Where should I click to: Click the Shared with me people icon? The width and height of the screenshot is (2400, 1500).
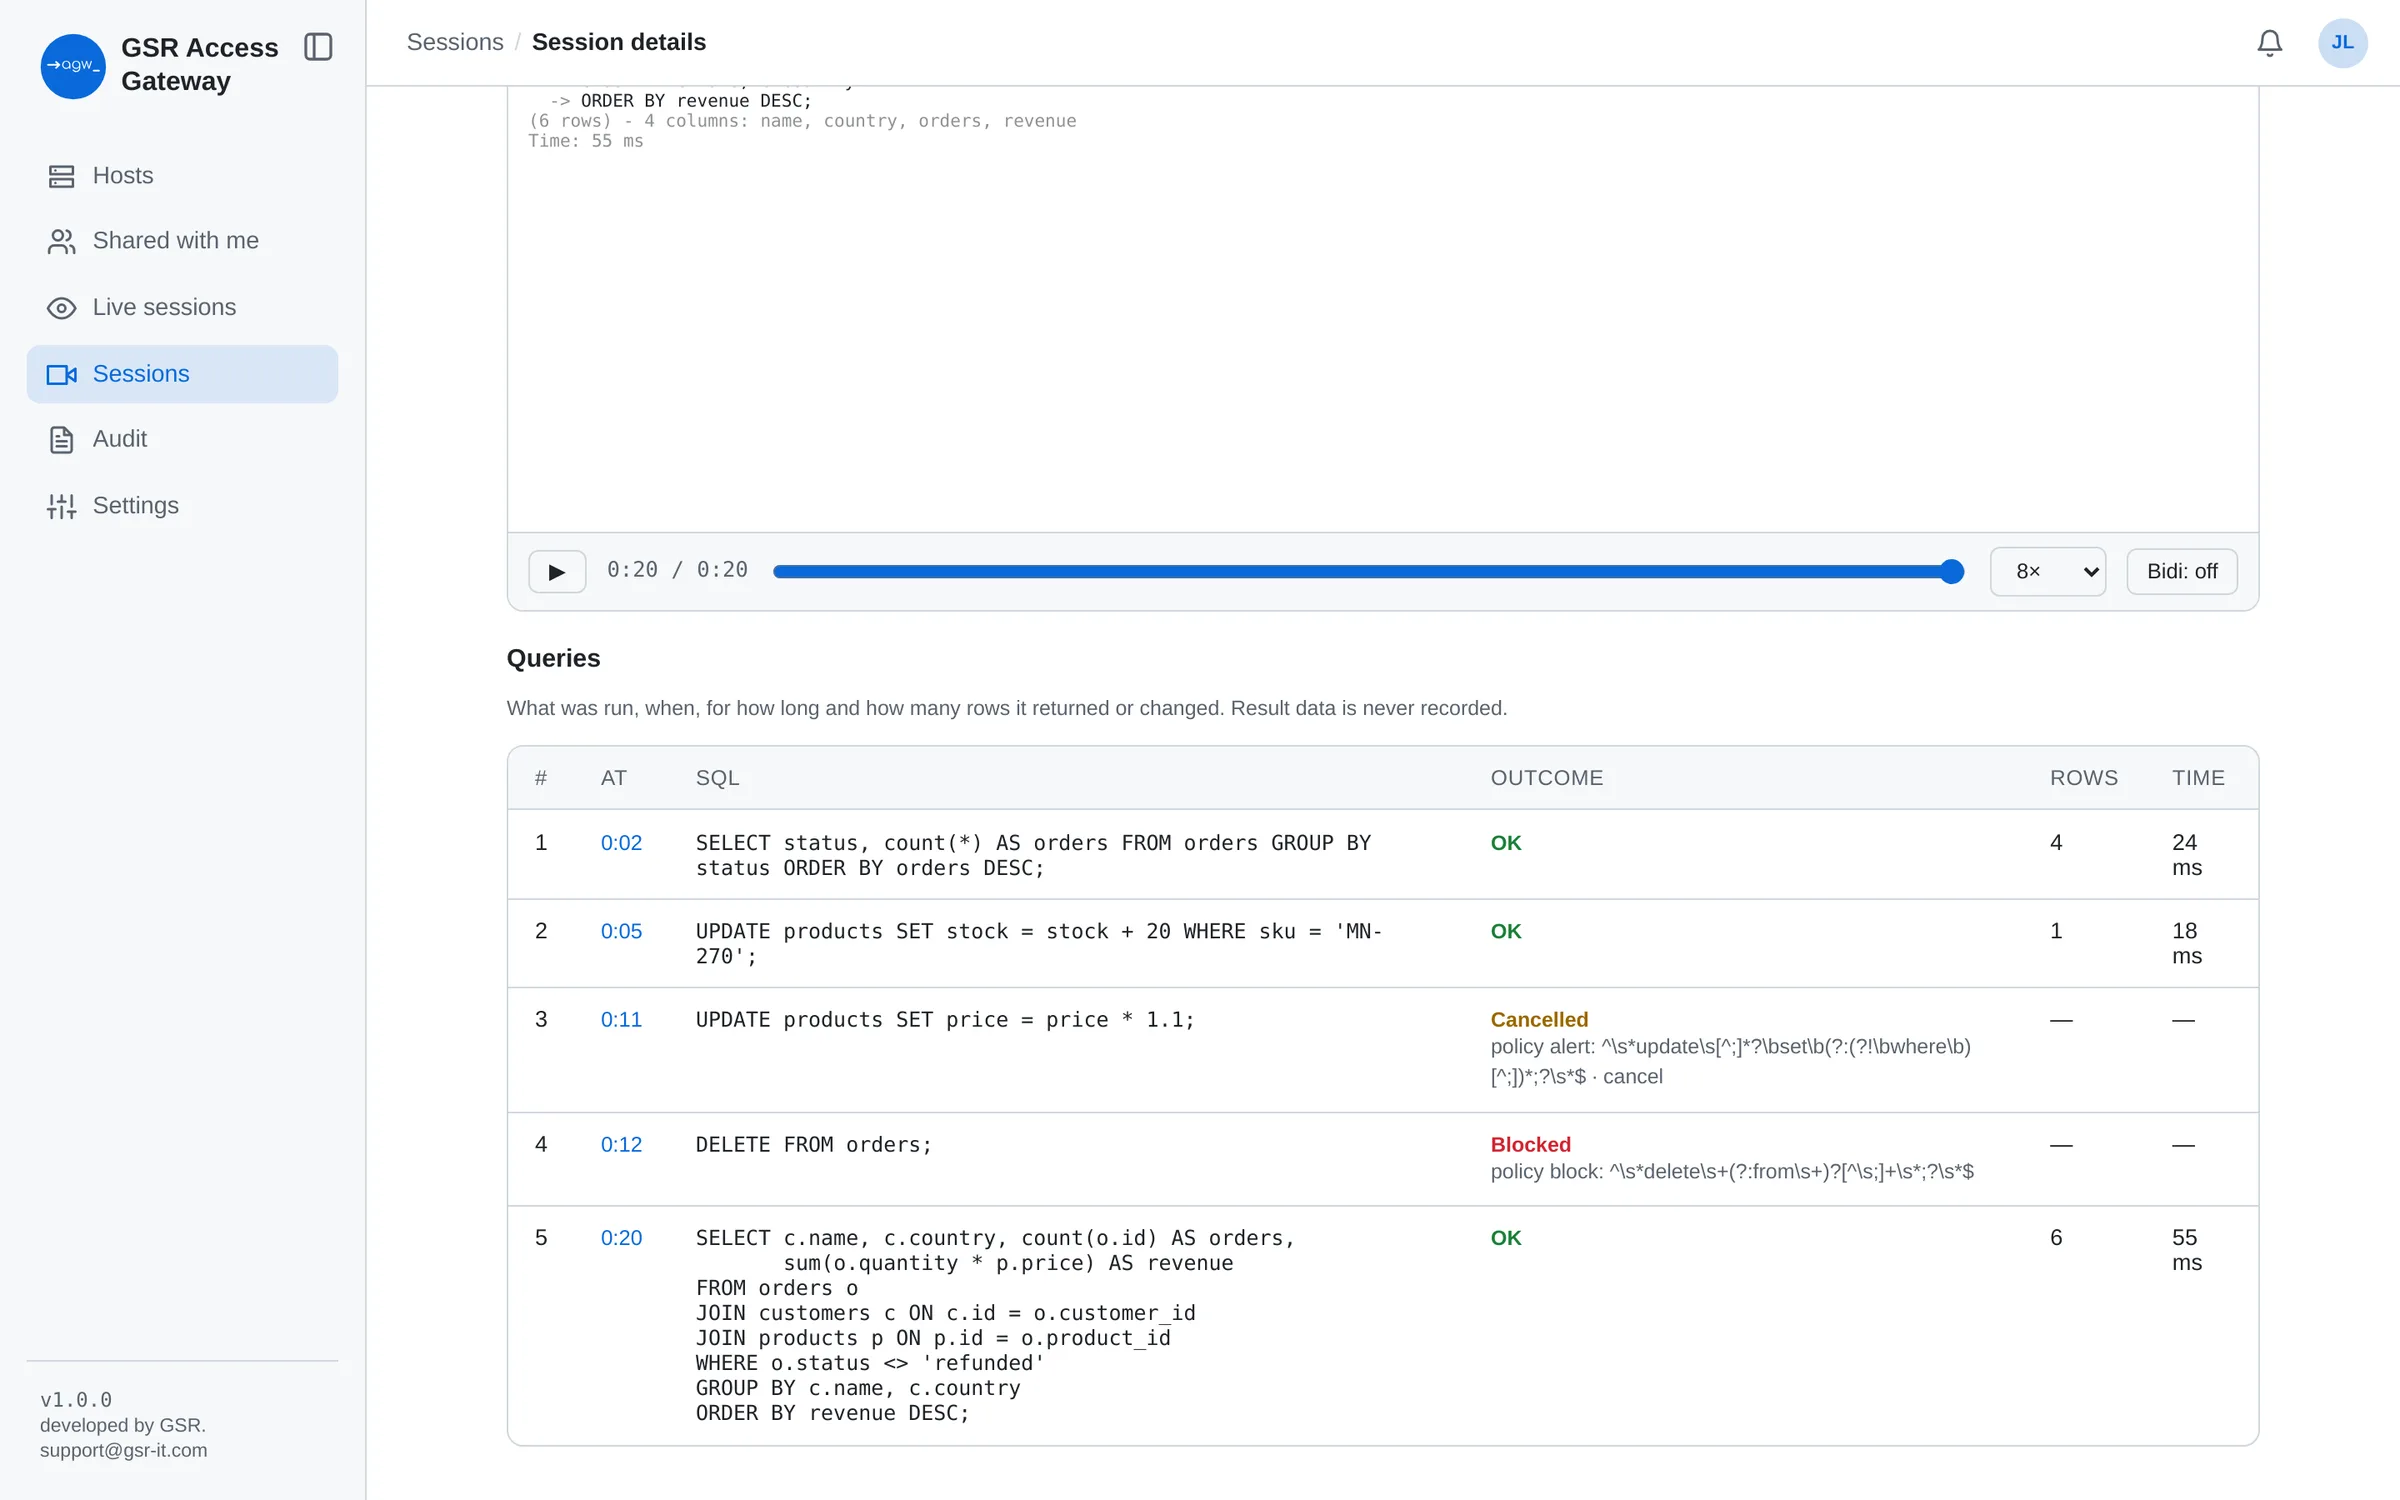(x=61, y=241)
